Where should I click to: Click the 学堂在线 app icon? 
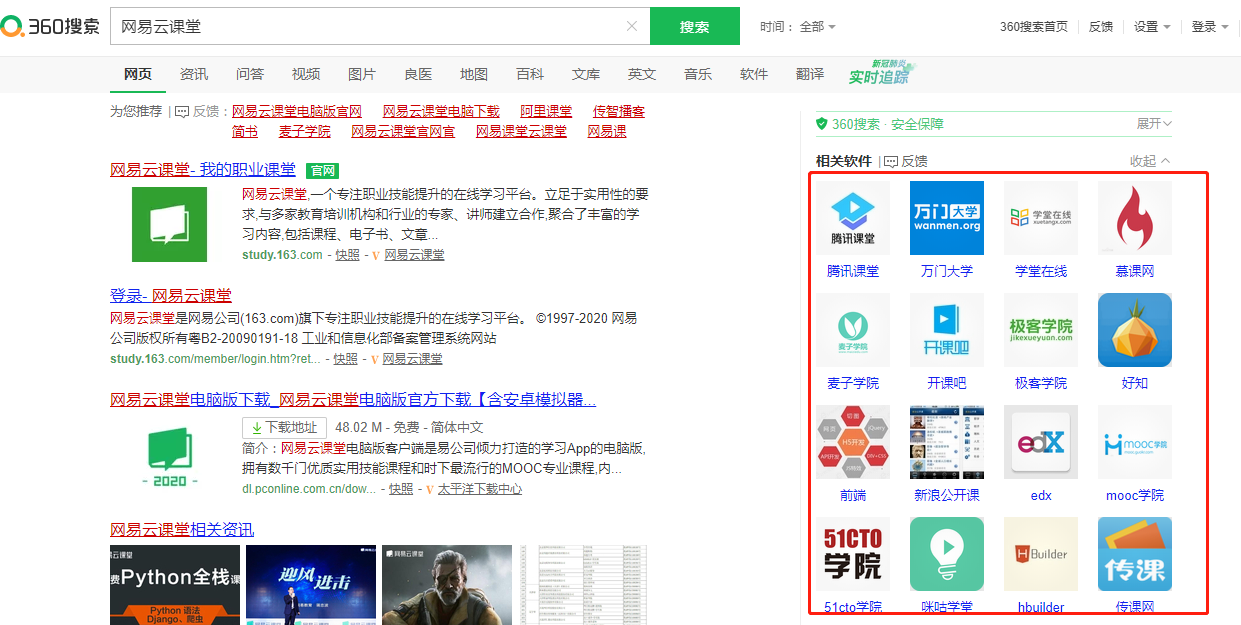1041,218
